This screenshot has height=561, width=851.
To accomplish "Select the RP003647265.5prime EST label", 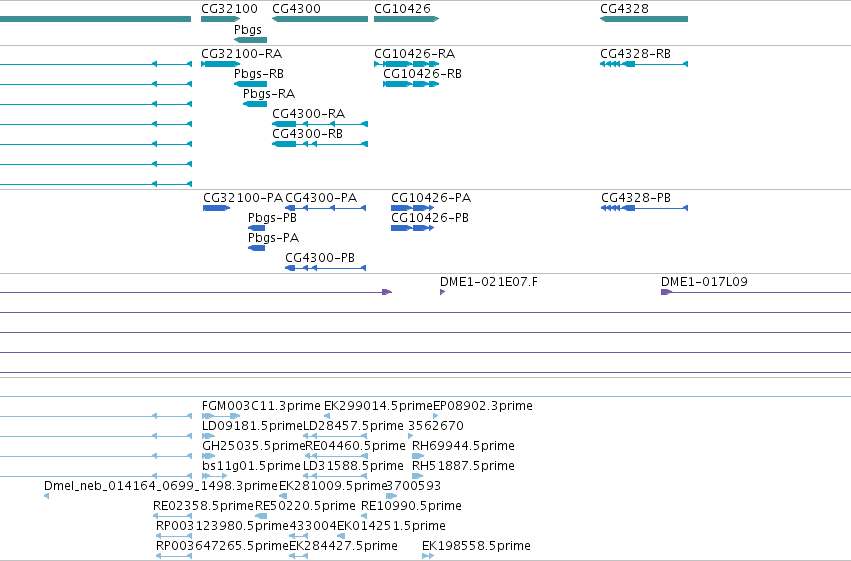I will point(223,546).
